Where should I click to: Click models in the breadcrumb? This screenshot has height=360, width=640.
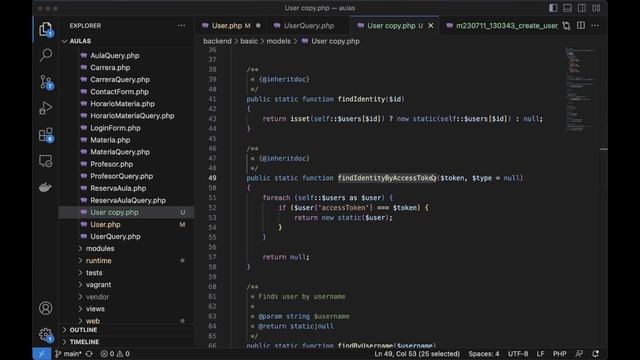pos(279,41)
